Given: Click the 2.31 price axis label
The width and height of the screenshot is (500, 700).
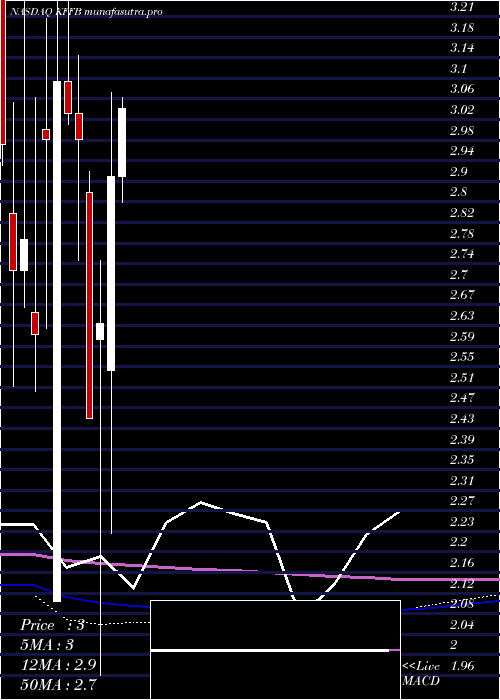Looking at the screenshot, I should point(462,481).
